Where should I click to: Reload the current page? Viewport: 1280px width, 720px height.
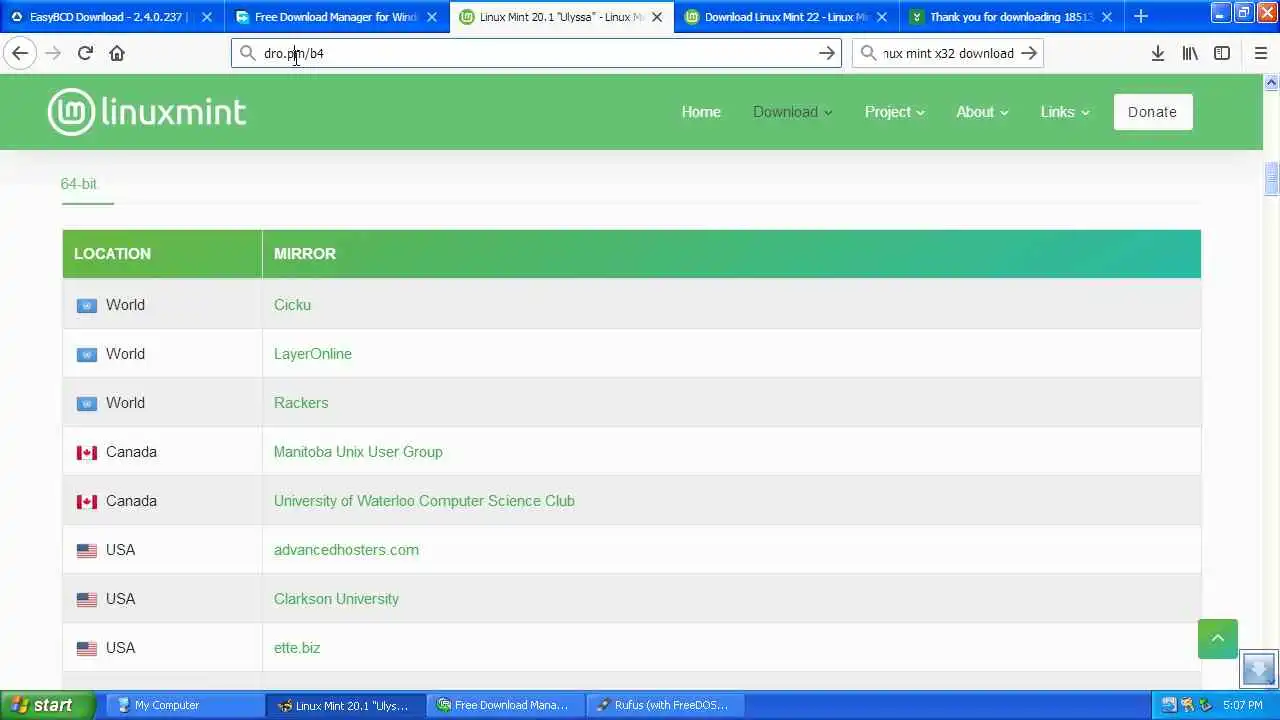pyautogui.click(x=85, y=53)
